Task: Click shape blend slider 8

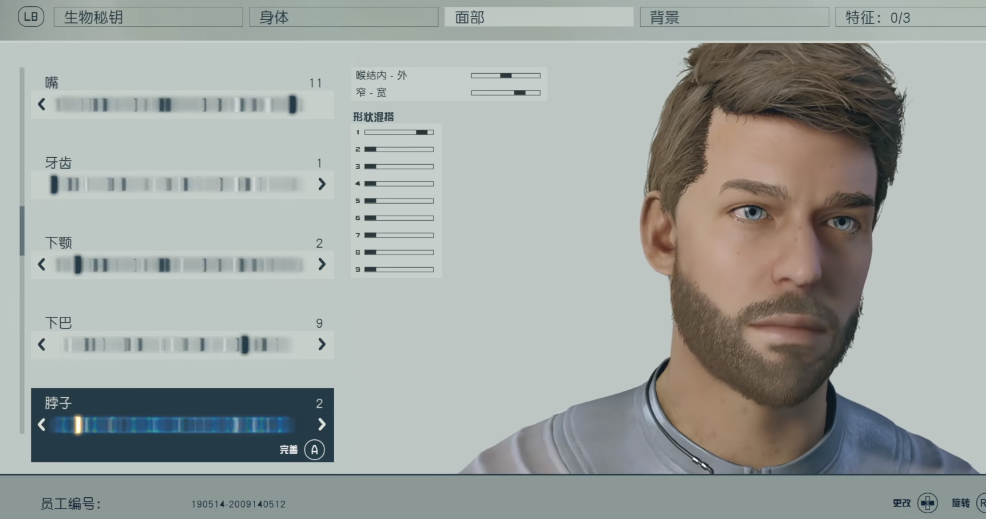Action: [x=399, y=252]
